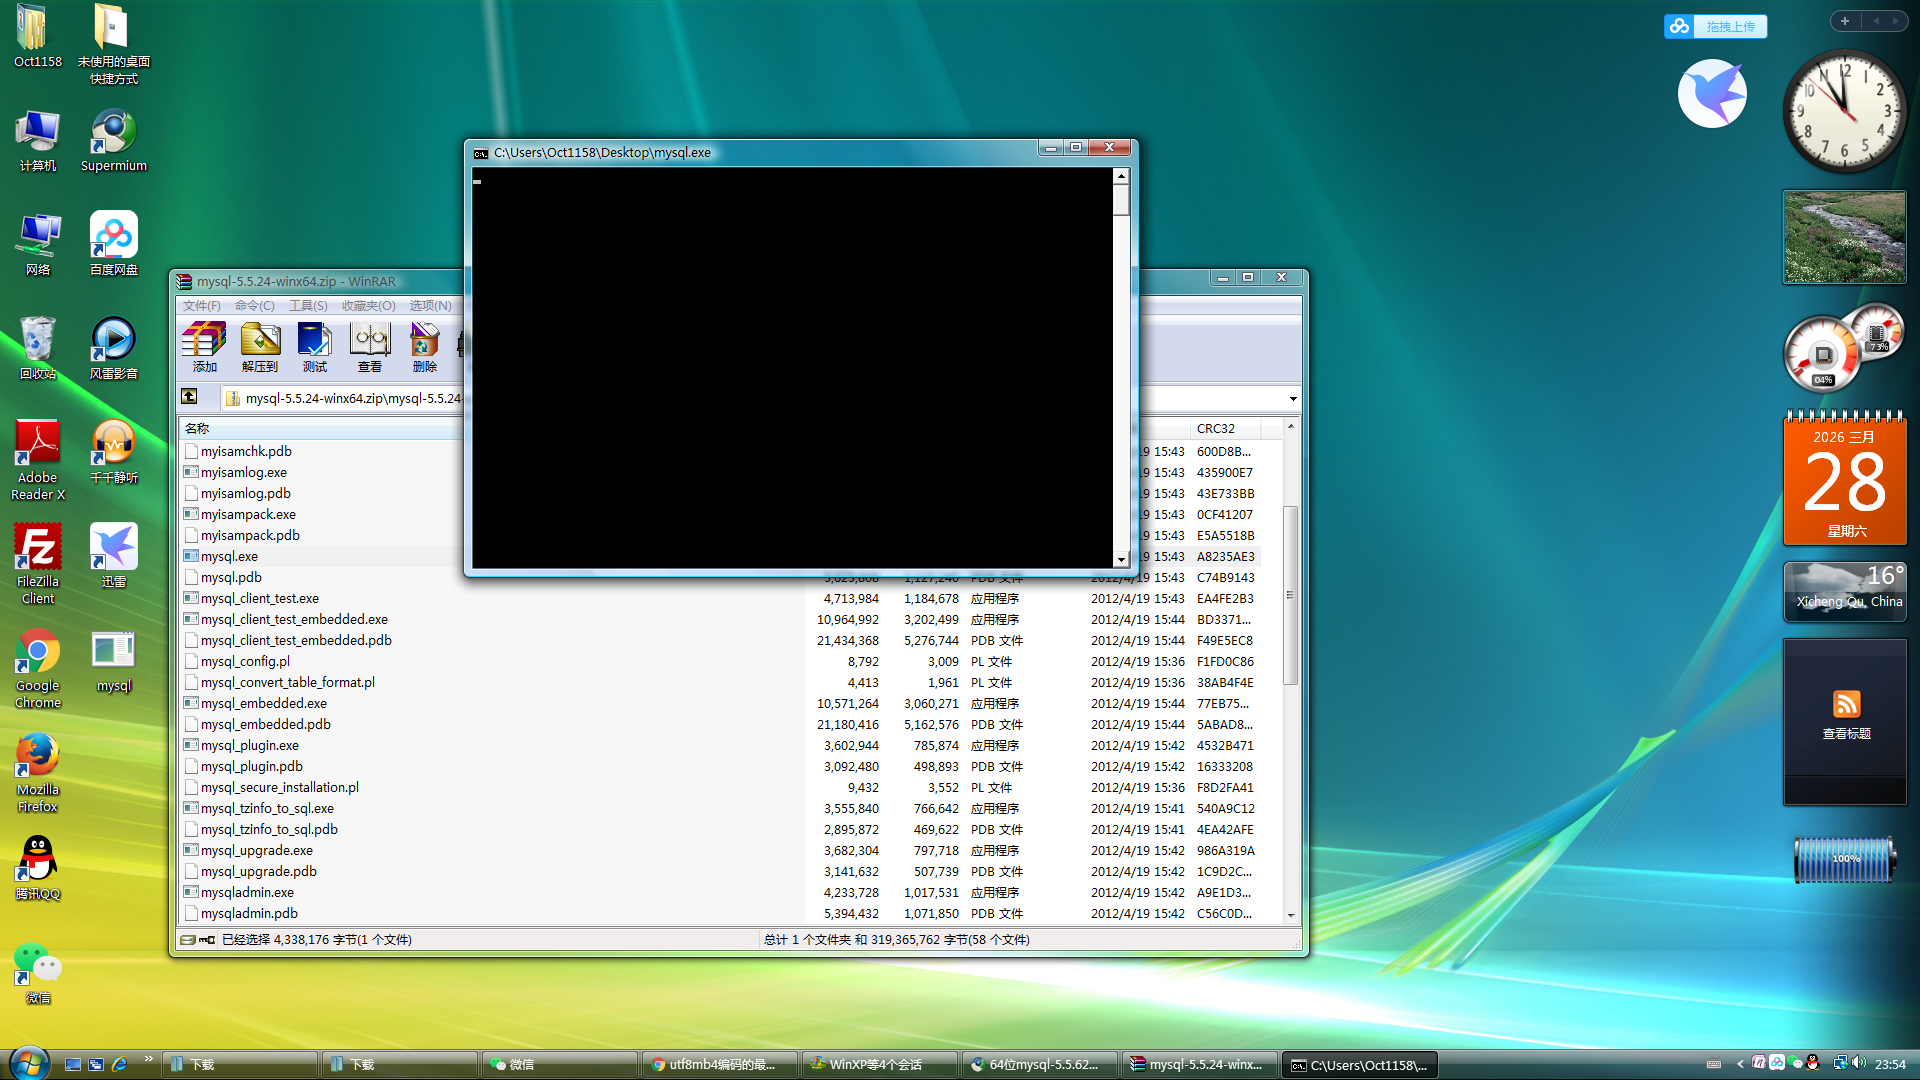Click the WinRAR Add (添加) toolbar icon
This screenshot has height=1080, width=1920.
pyautogui.click(x=204, y=345)
